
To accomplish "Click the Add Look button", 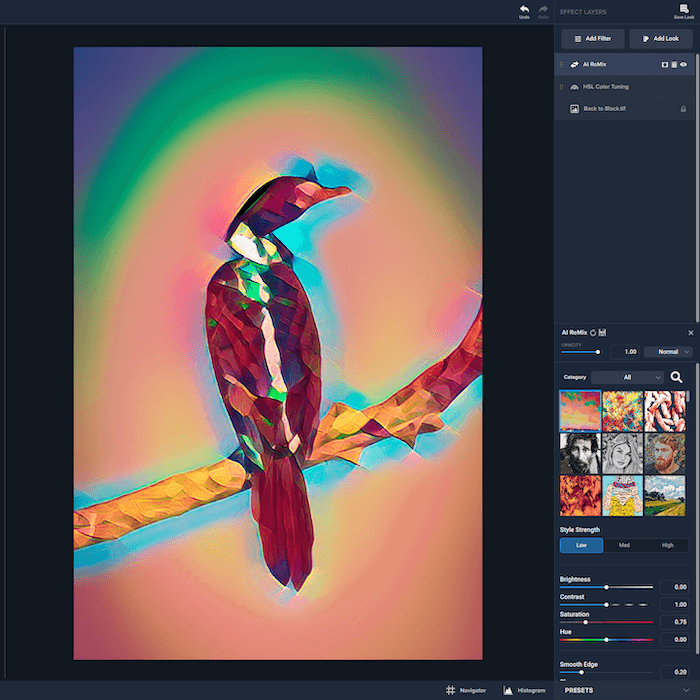I will (661, 39).
